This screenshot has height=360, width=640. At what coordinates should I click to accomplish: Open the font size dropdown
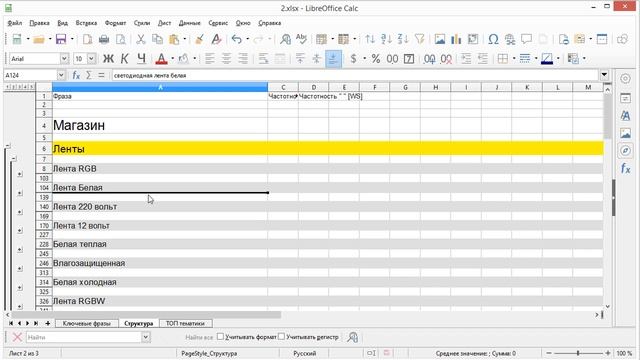pos(91,59)
